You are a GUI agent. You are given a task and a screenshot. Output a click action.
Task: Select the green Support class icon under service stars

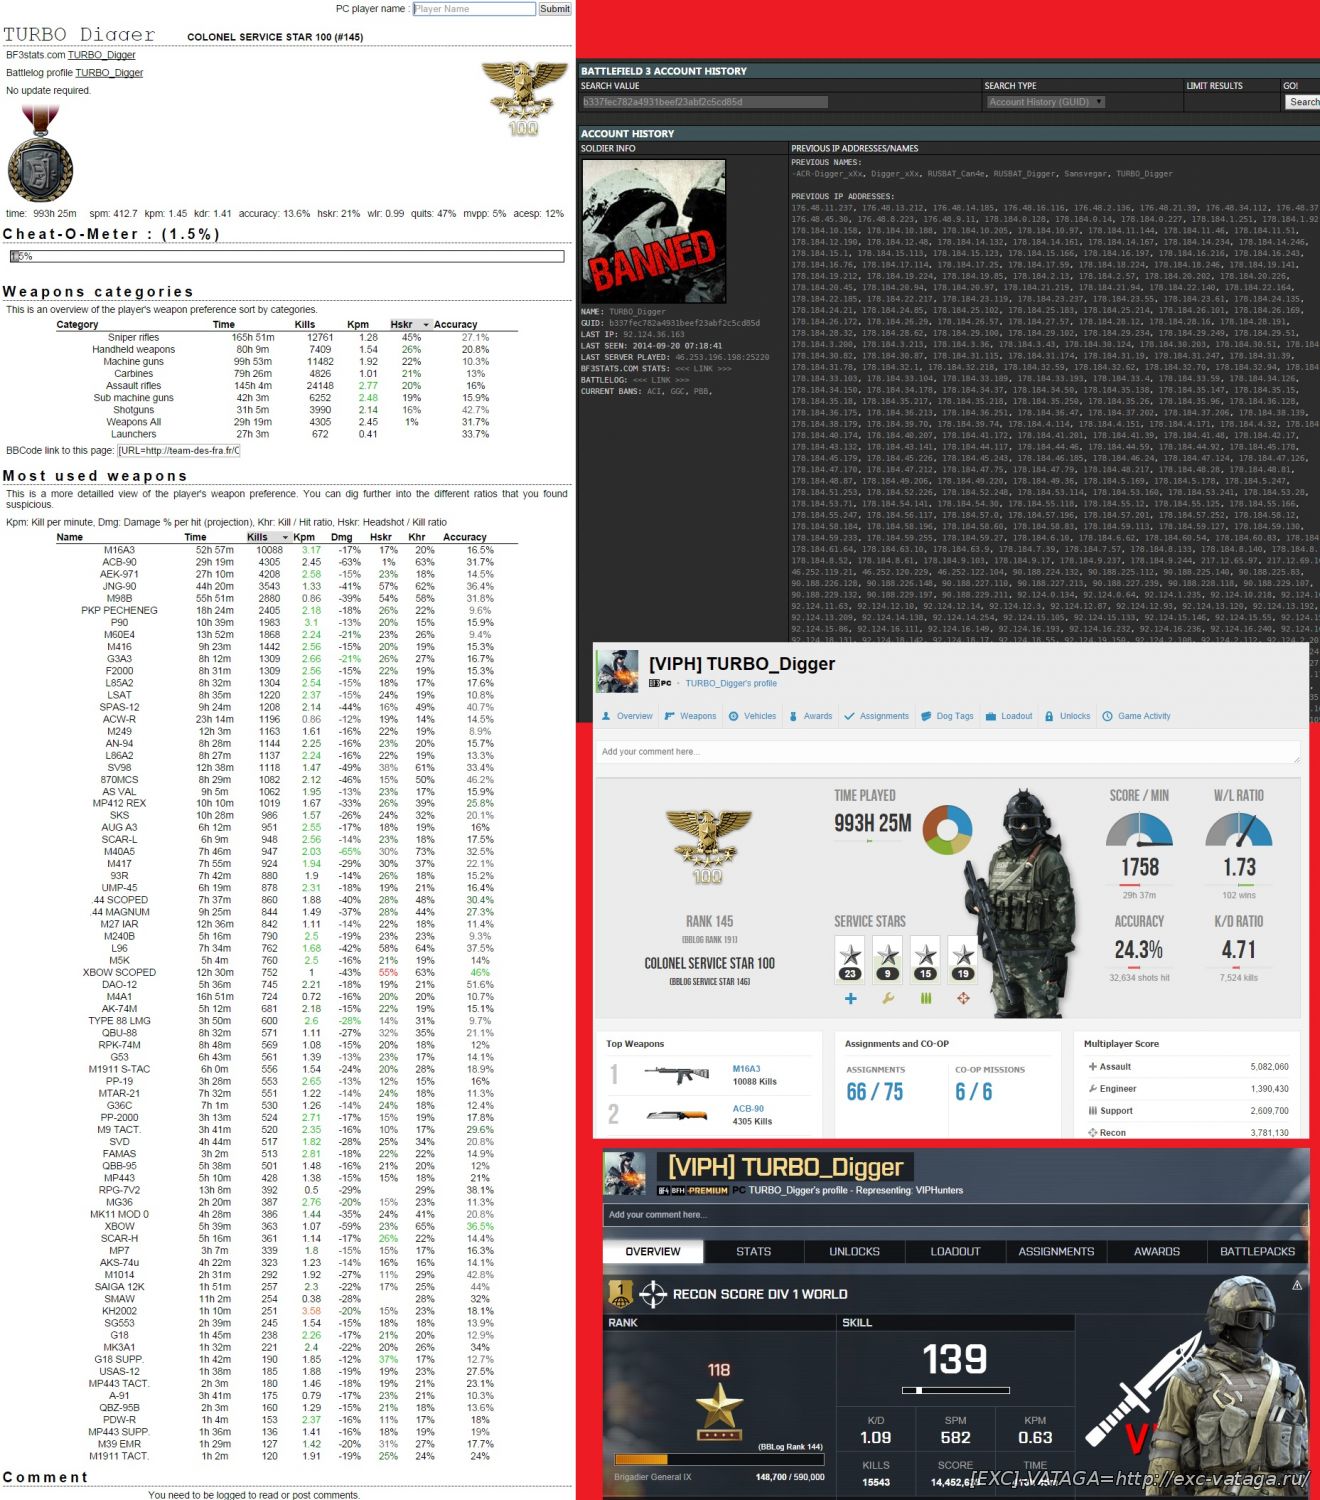(926, 998)
